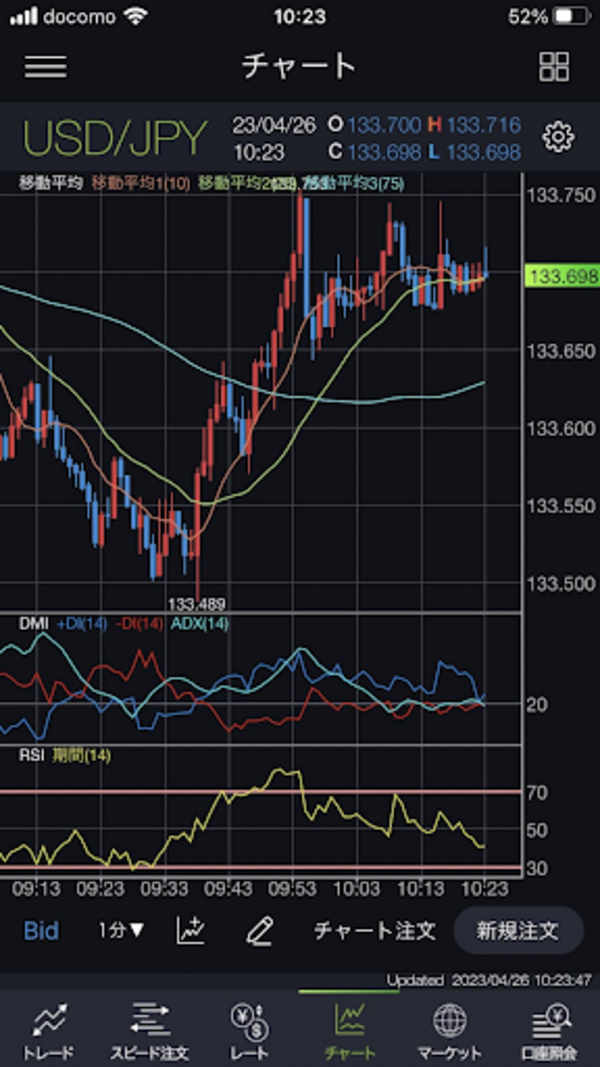
Task: Go to the 口座照会 tab
Action: [549, 1030]
